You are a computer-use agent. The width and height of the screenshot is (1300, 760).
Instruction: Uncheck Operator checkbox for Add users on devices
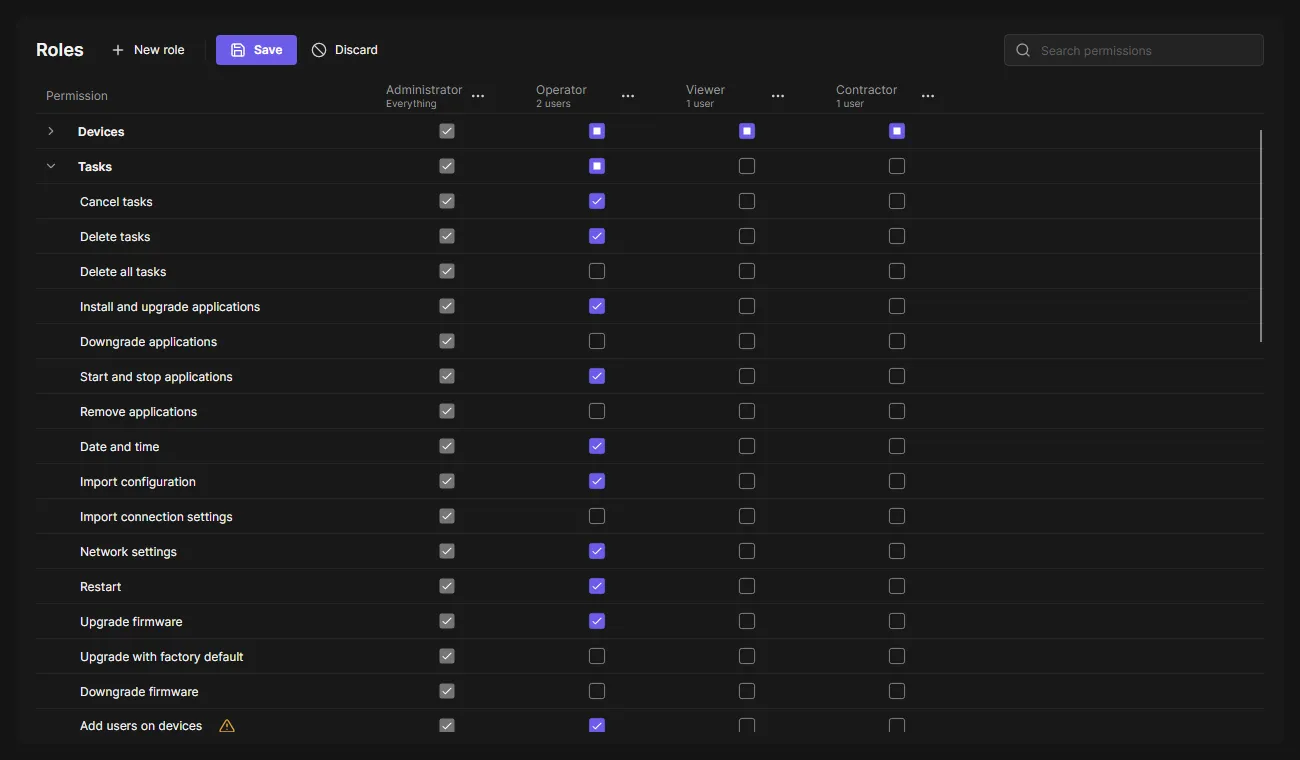(x=597, y=725)
